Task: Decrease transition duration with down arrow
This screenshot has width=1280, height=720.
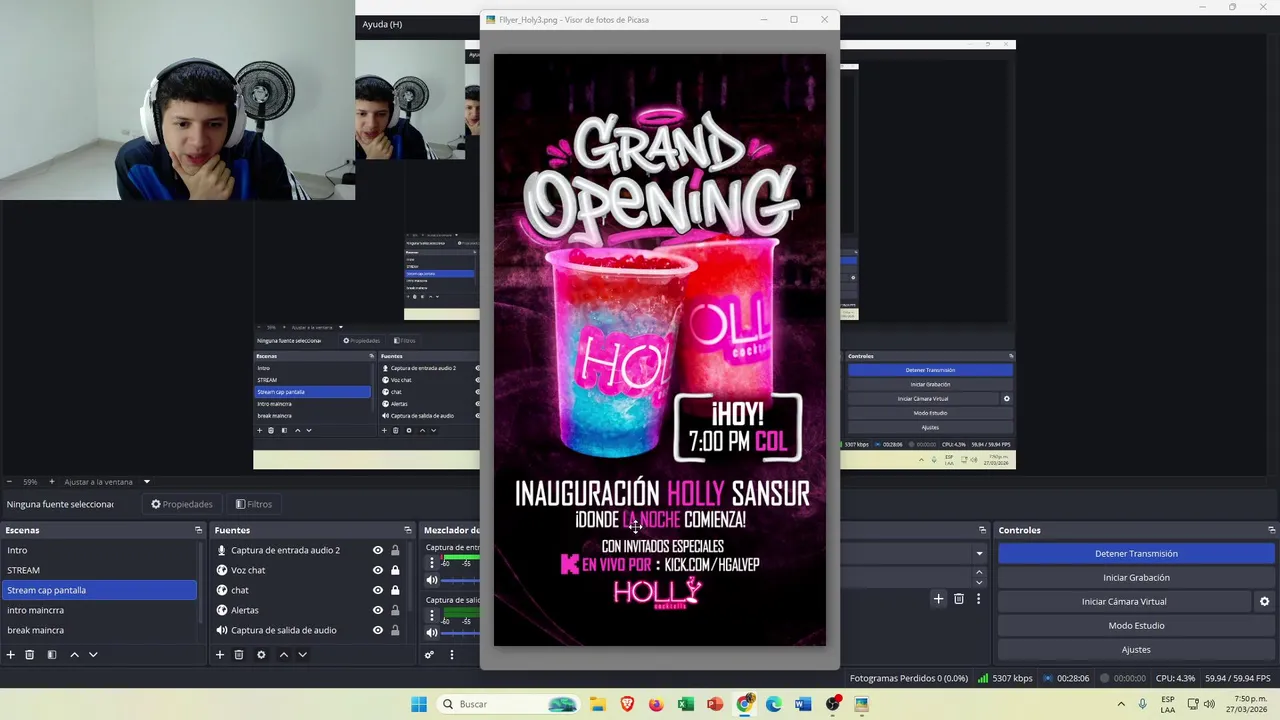Action: point(979,582)
